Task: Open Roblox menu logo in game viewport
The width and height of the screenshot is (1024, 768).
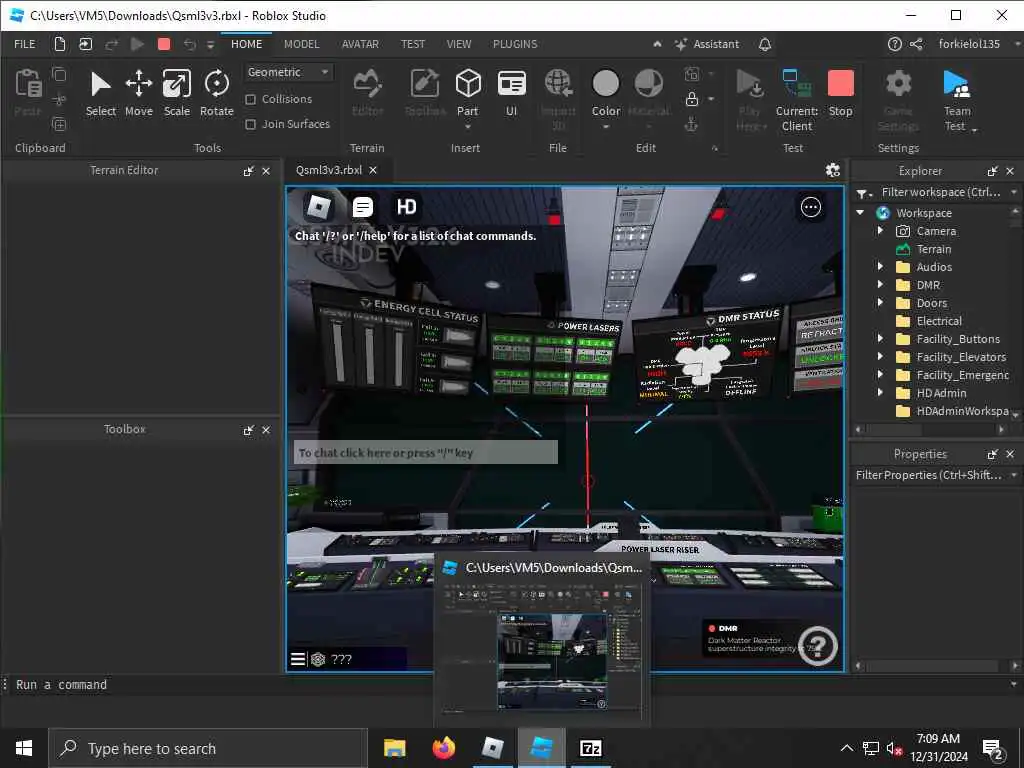Action: coord(319,207)
